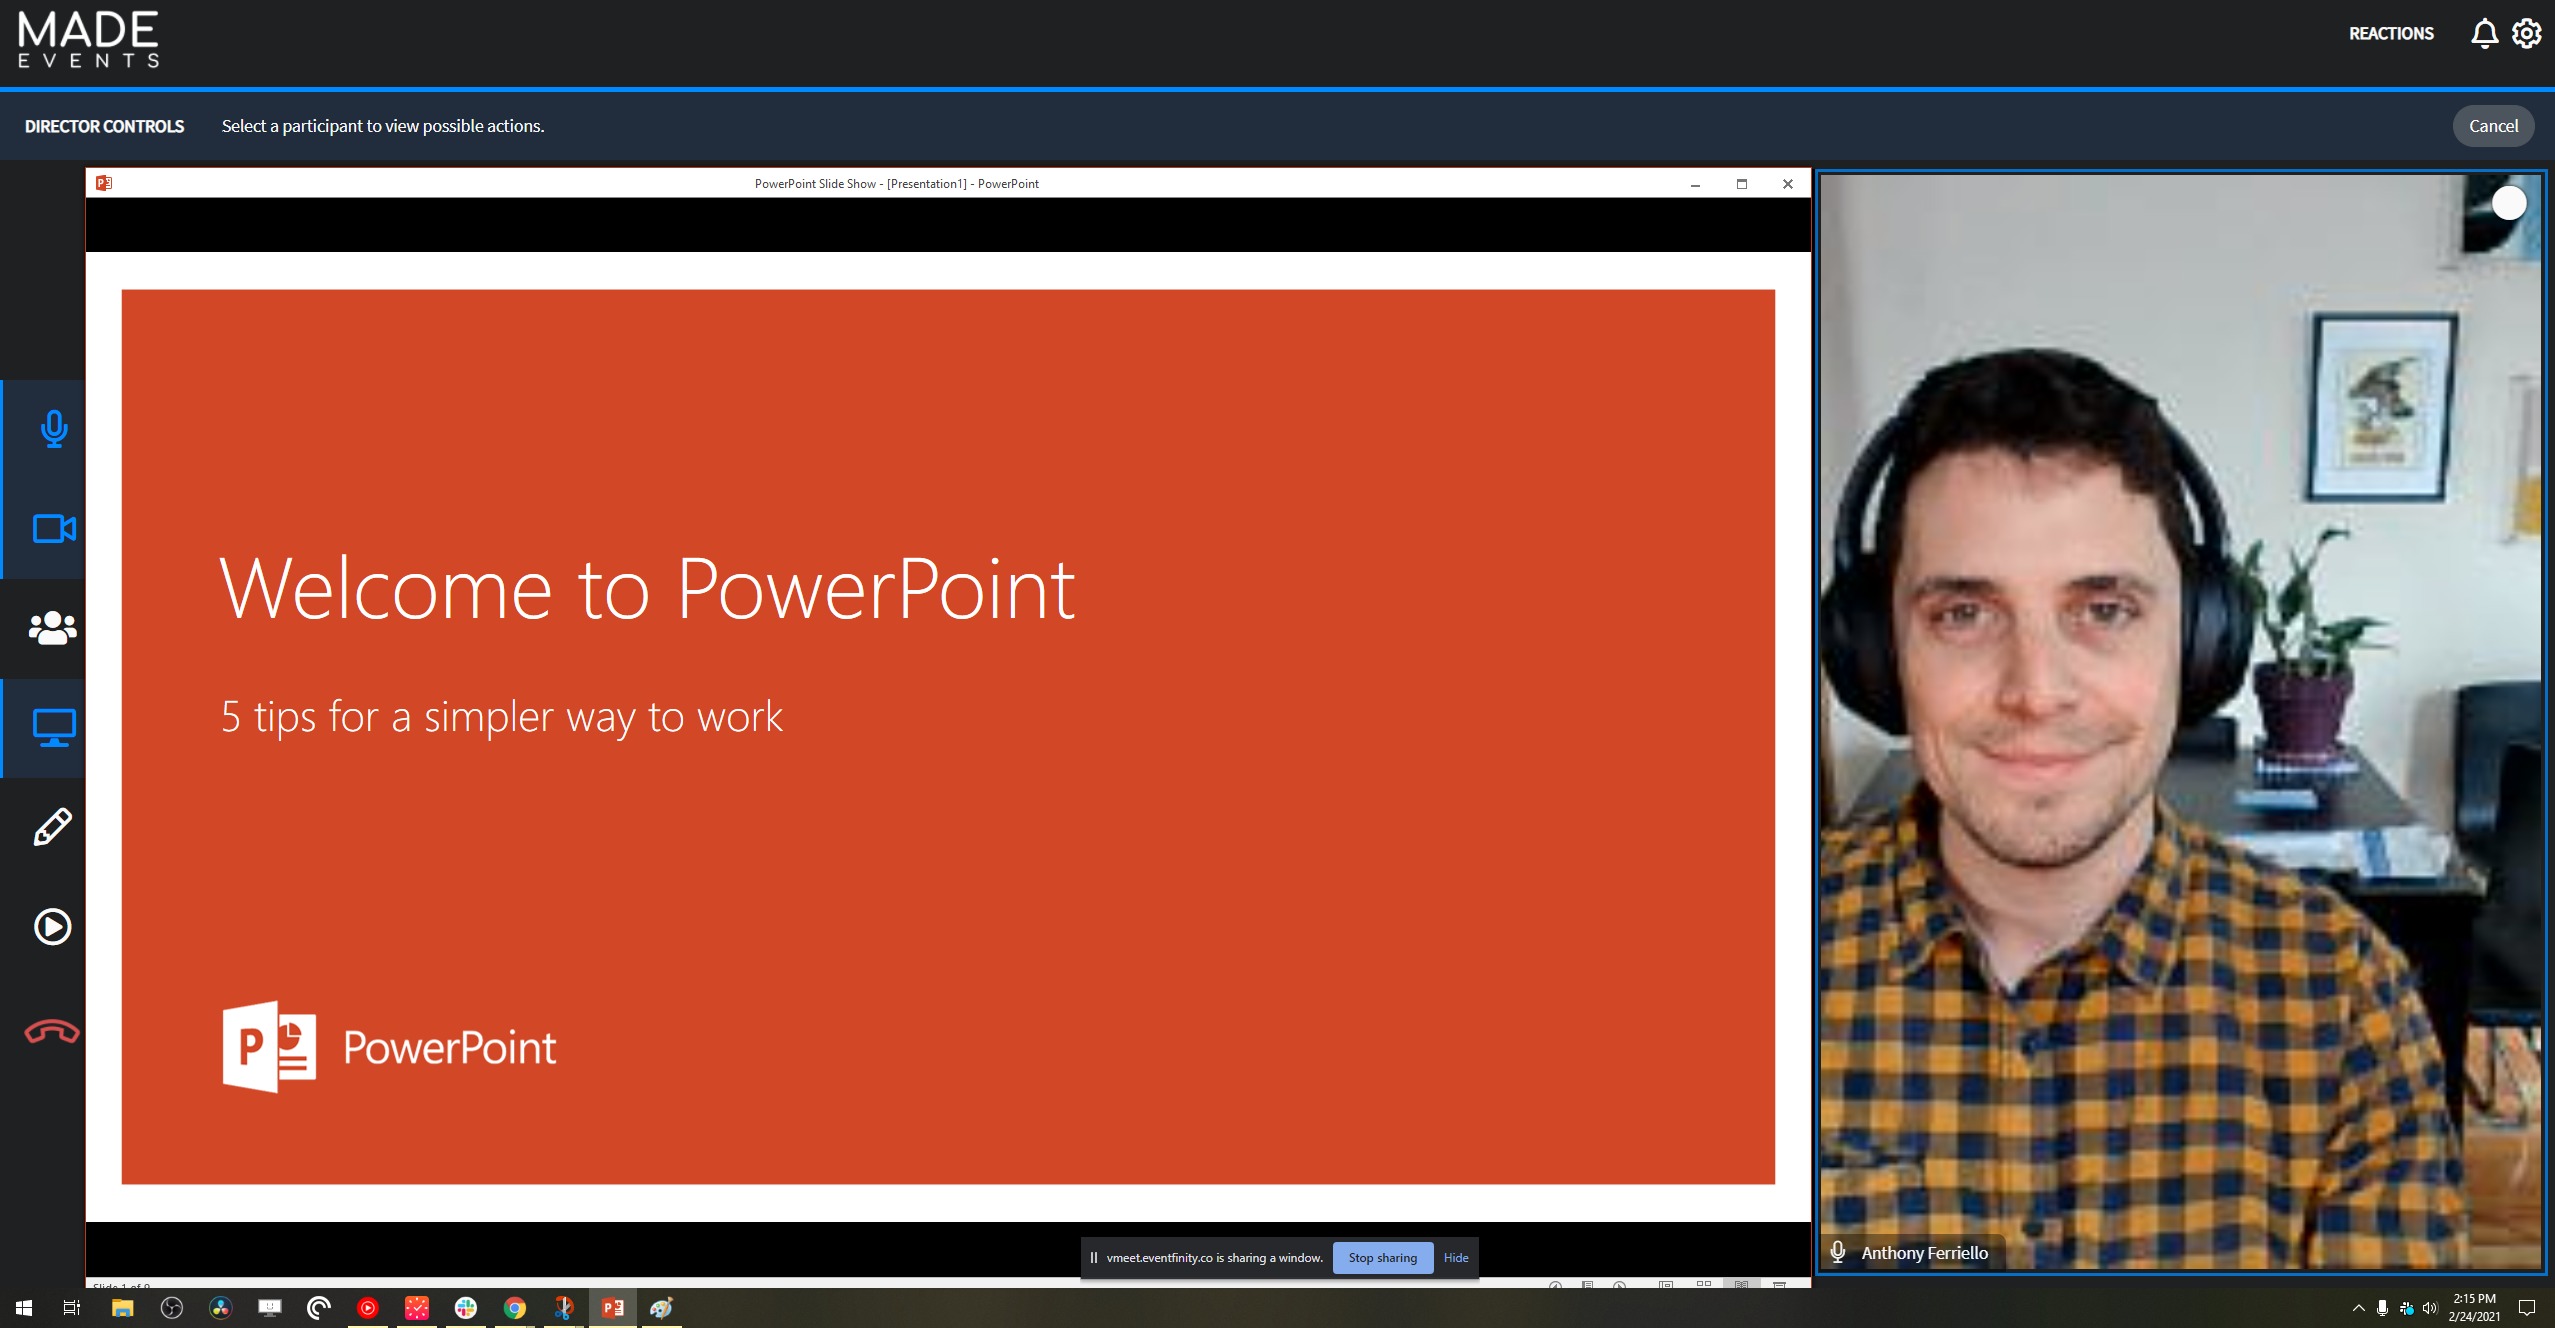This screenshot has height=1328, width=2555.
Task: Open Google Chrome from taskbar
Action: [x=515, y=1307]
